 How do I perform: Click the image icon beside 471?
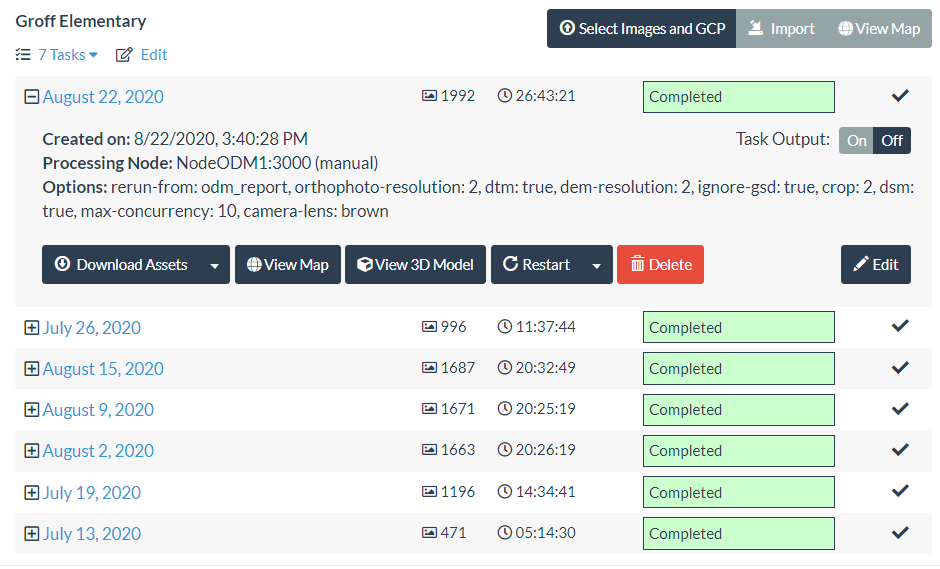point(429,533)
